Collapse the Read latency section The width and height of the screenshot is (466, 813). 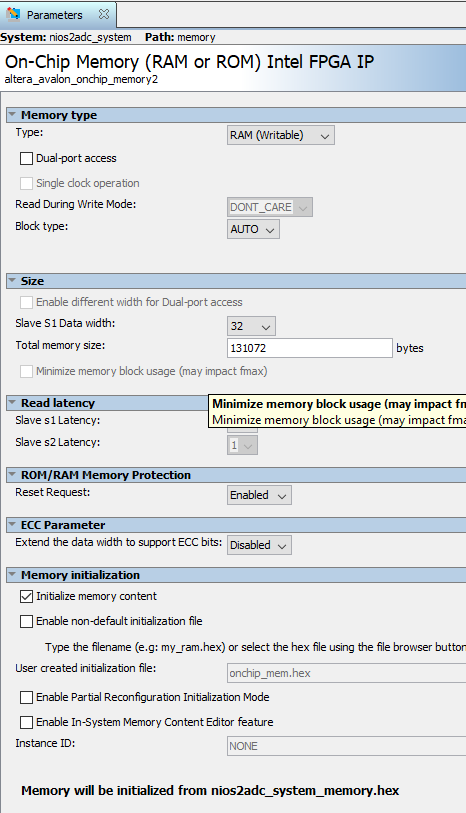pos(12,402)
